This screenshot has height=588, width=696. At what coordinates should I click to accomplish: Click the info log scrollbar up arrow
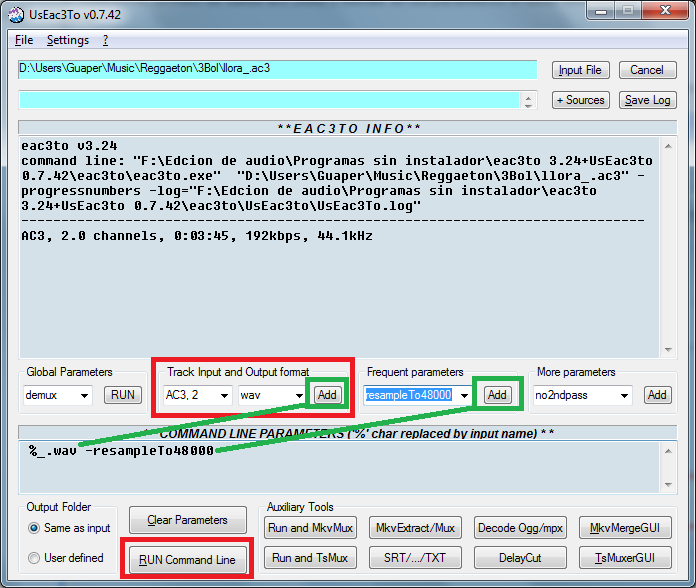[x=668, y=146]
